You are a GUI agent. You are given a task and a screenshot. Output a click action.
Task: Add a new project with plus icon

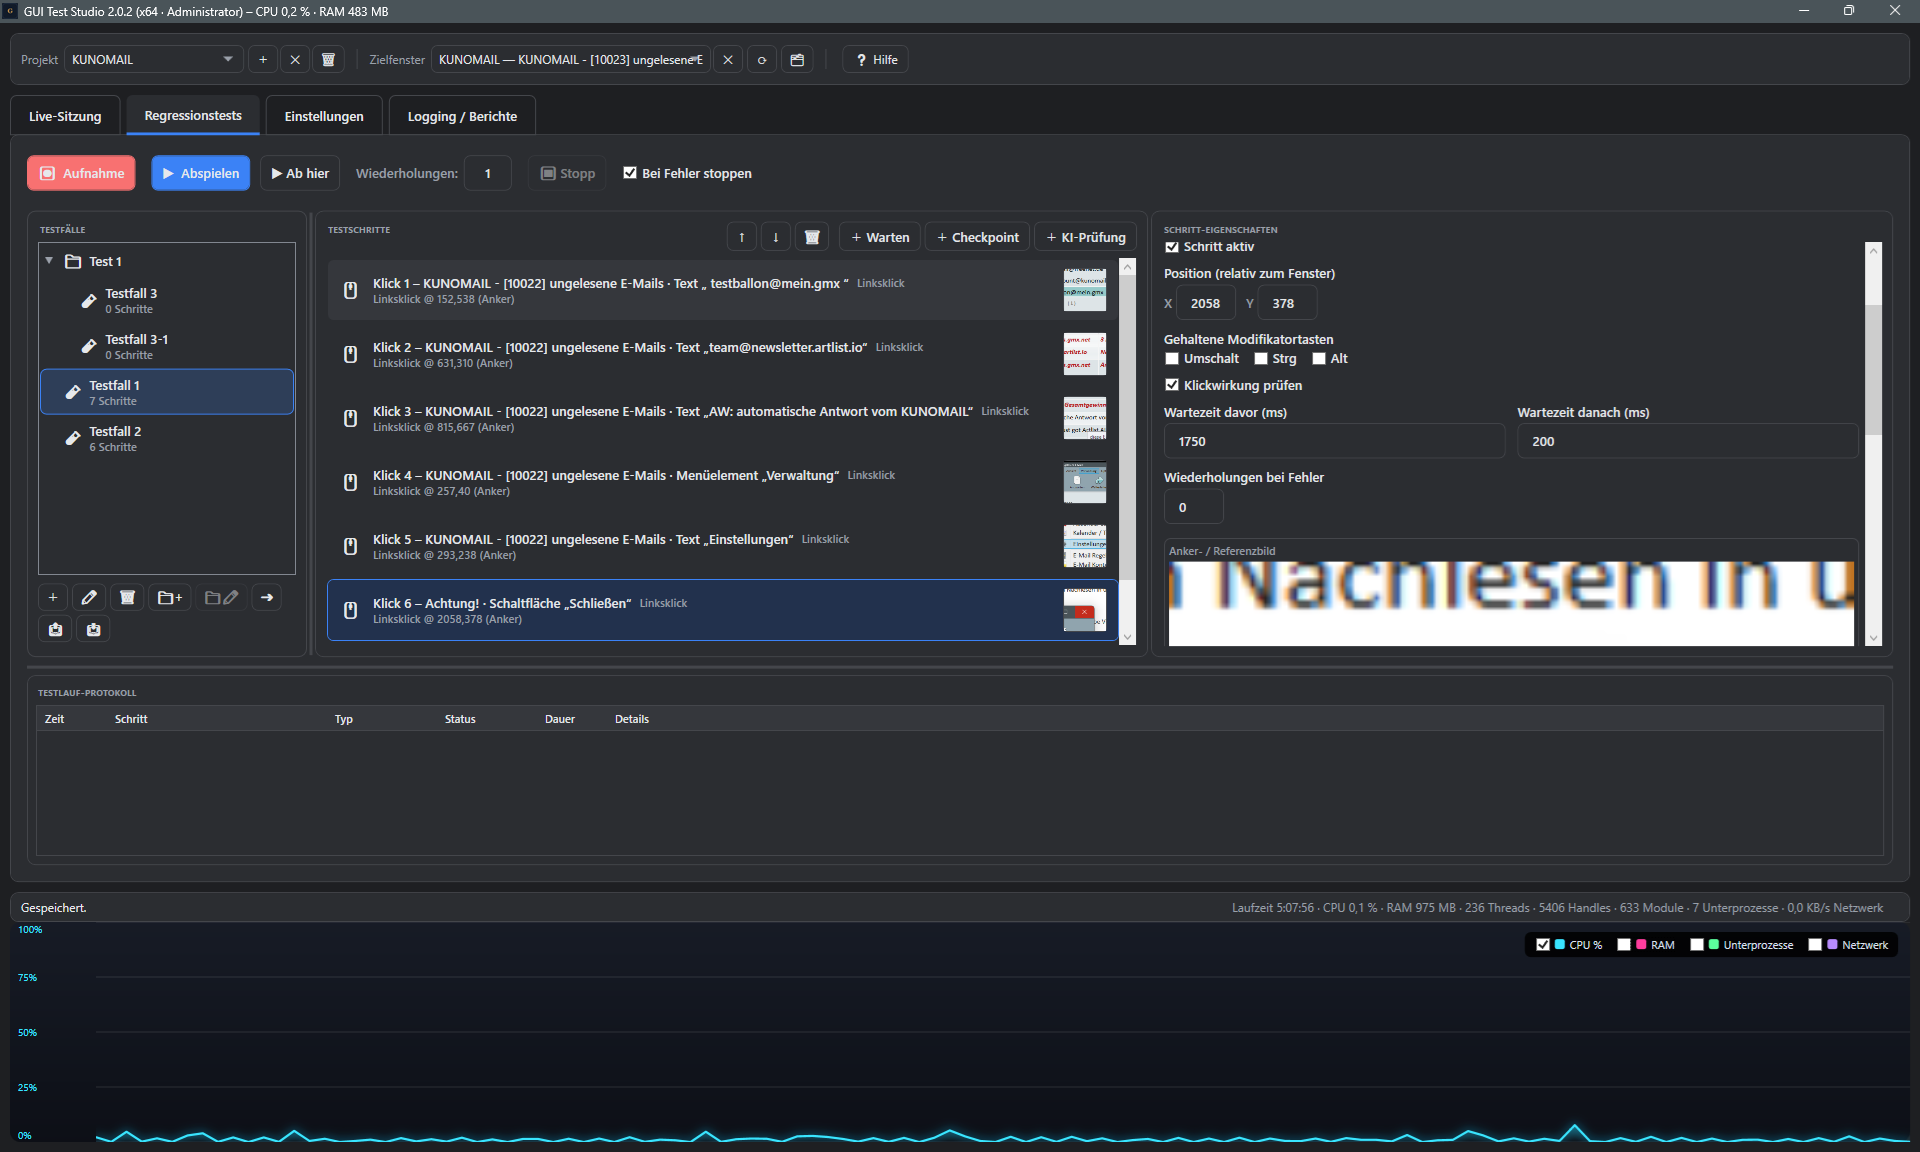[x=263, y=60]
